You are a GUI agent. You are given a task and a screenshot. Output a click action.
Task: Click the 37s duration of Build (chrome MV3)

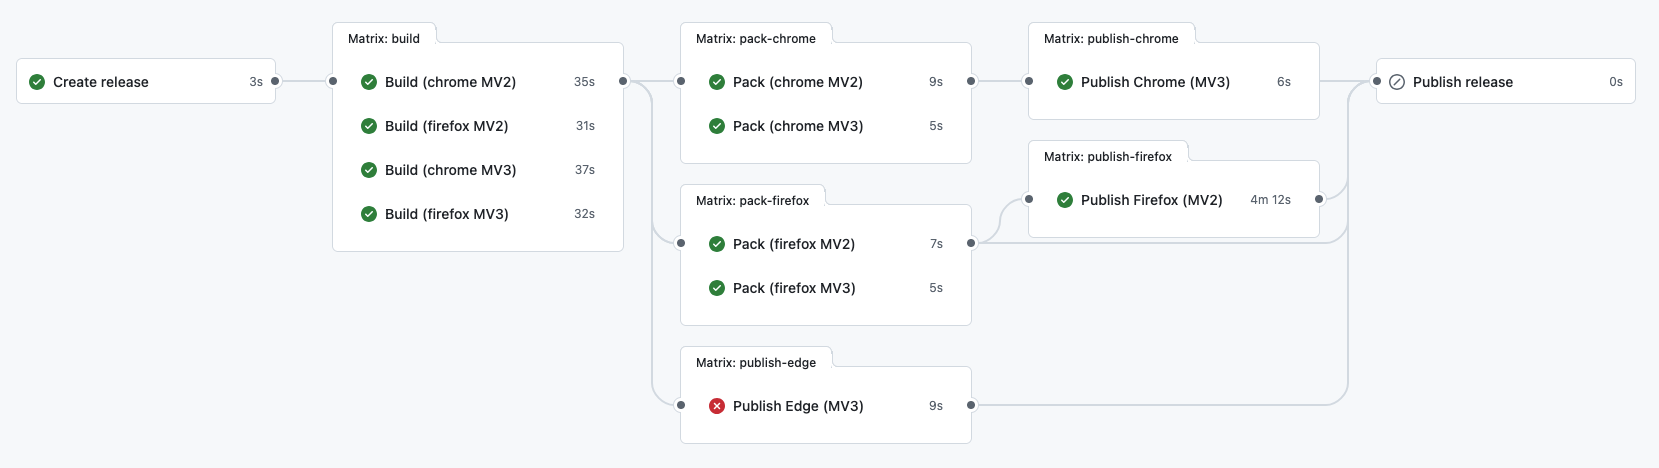tap(585, 170)
